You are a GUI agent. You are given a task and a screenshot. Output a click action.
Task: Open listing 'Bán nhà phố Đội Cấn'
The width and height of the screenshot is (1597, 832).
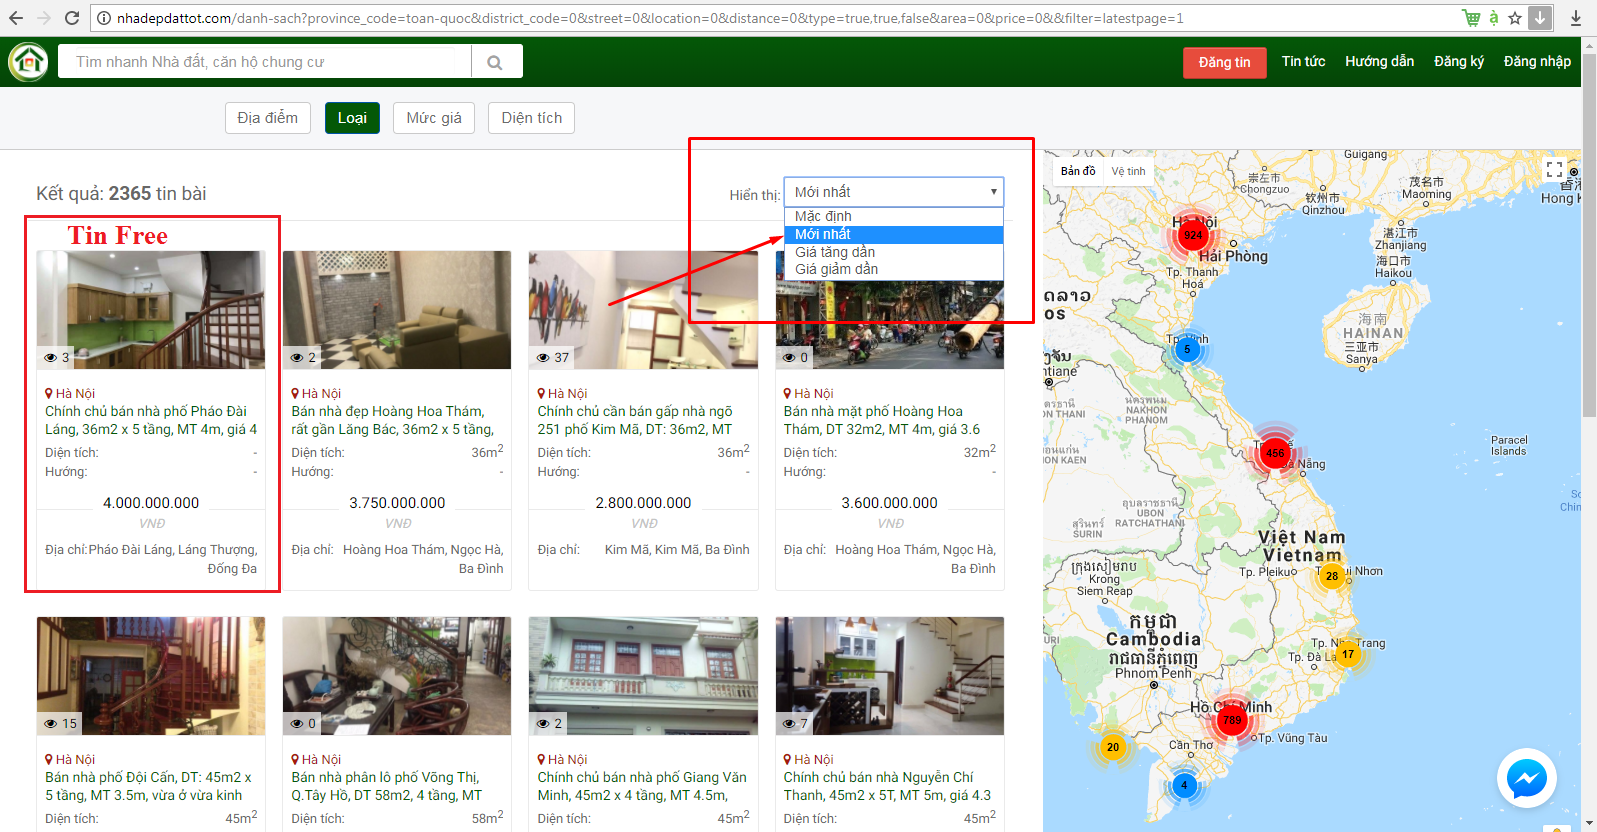coord(148,786)
